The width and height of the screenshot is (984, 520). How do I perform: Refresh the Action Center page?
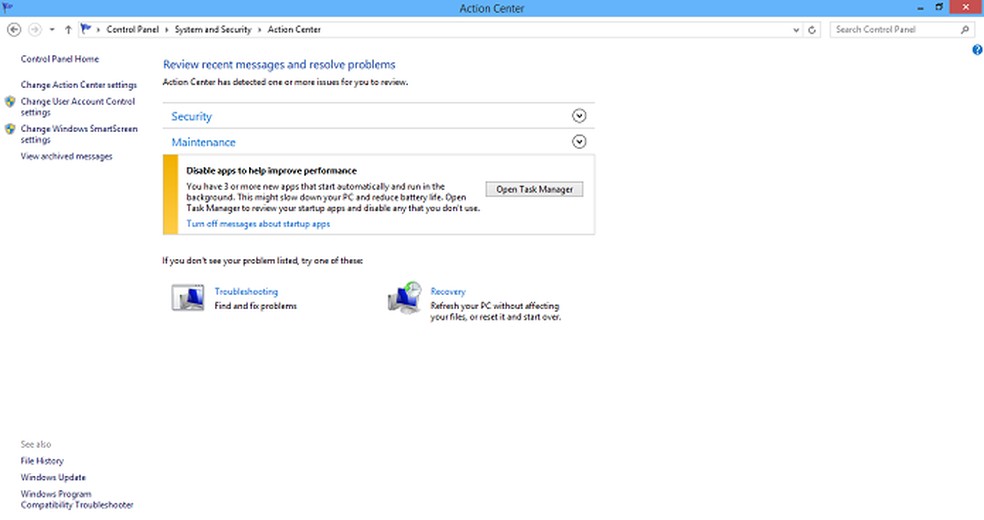point(812,29)
